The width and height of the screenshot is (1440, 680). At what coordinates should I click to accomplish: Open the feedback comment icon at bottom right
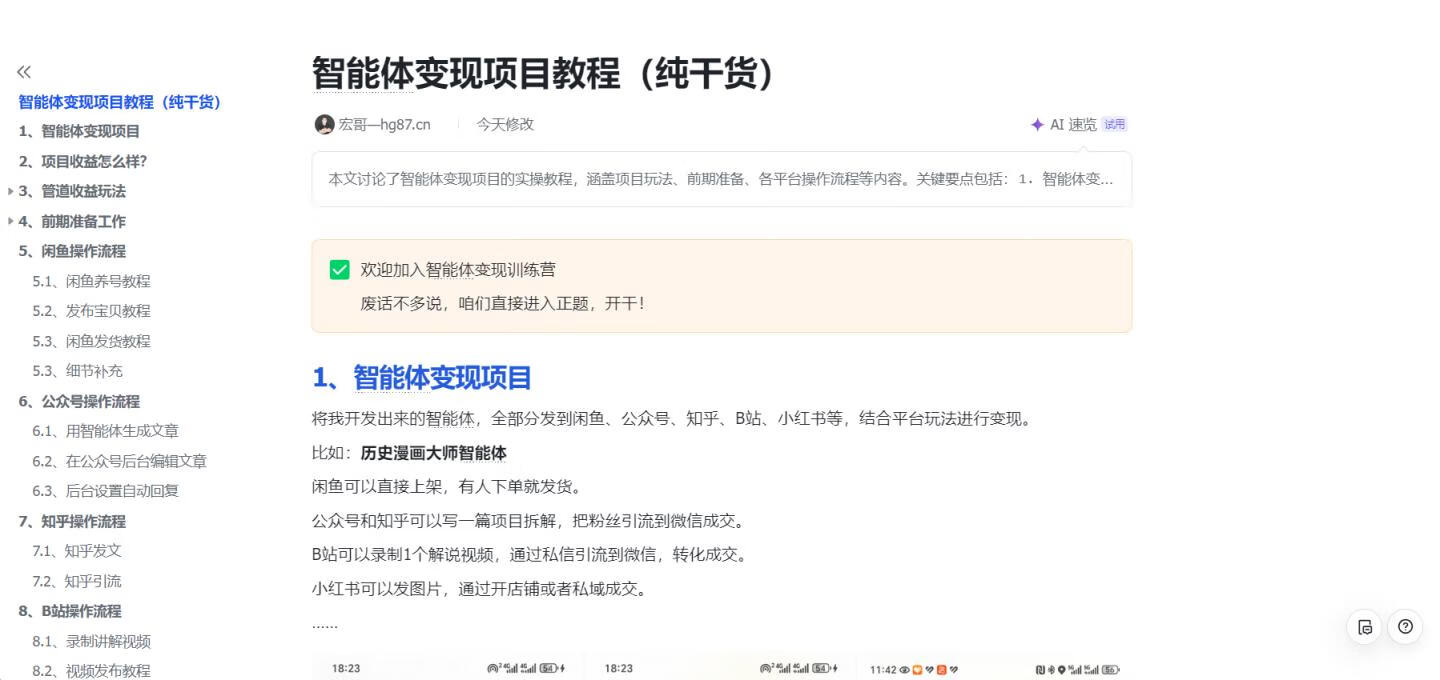1366,626
